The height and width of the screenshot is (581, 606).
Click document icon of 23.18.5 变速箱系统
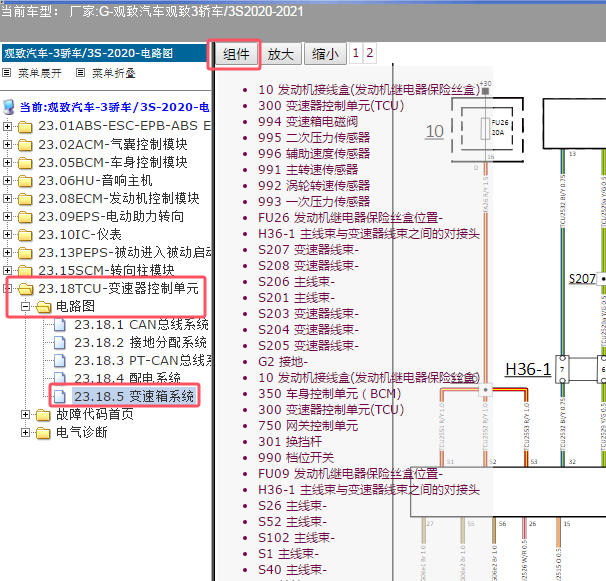click(x=60, y=396)
